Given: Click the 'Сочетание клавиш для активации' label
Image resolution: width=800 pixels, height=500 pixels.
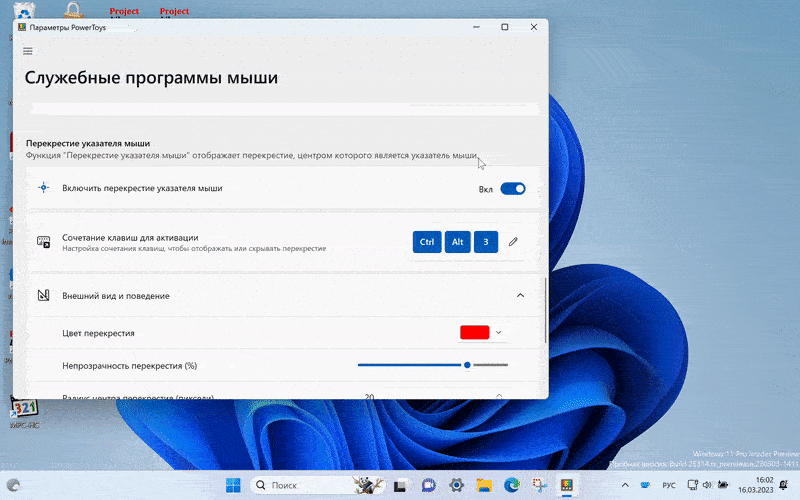Looking at the screenshot, I should click(x=130, y=237).
